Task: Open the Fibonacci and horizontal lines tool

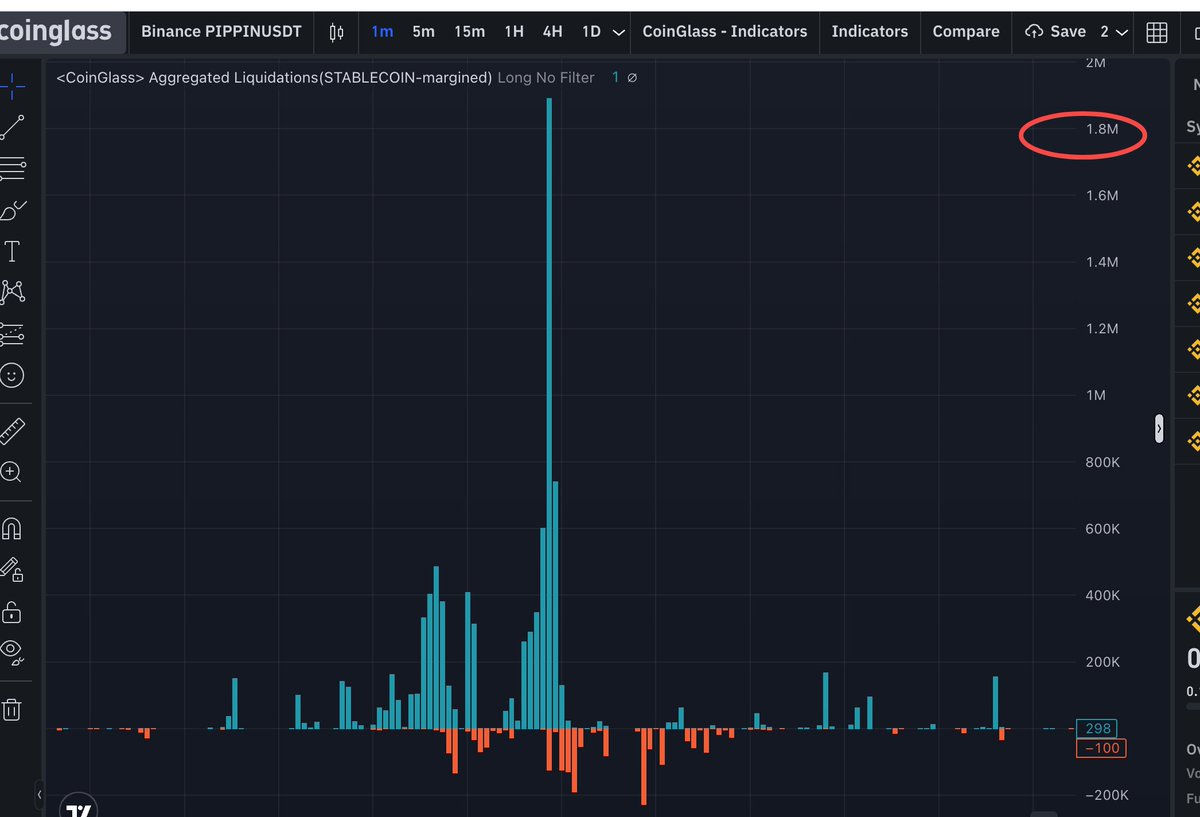Action: point(12,169)
